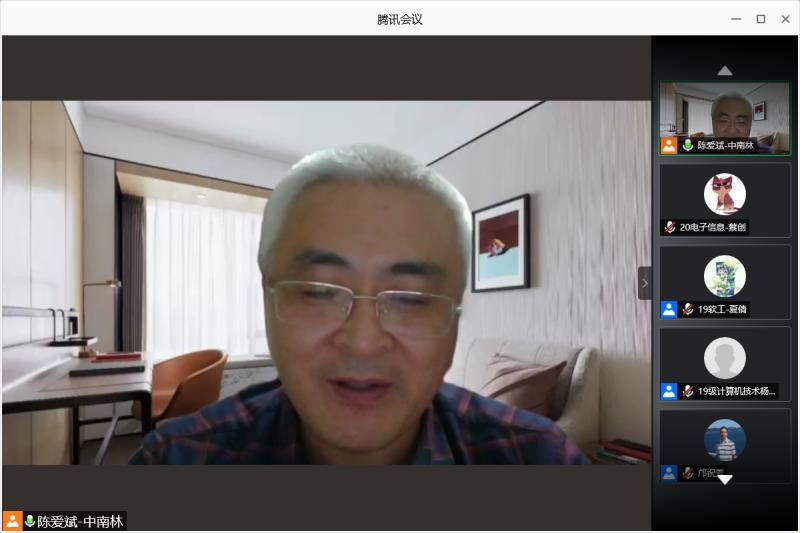Viewport: 800px width, 533px height.
Task: Select 陈爱斌's video thumbnail in the sidebar
Action: tap(724, 110)
